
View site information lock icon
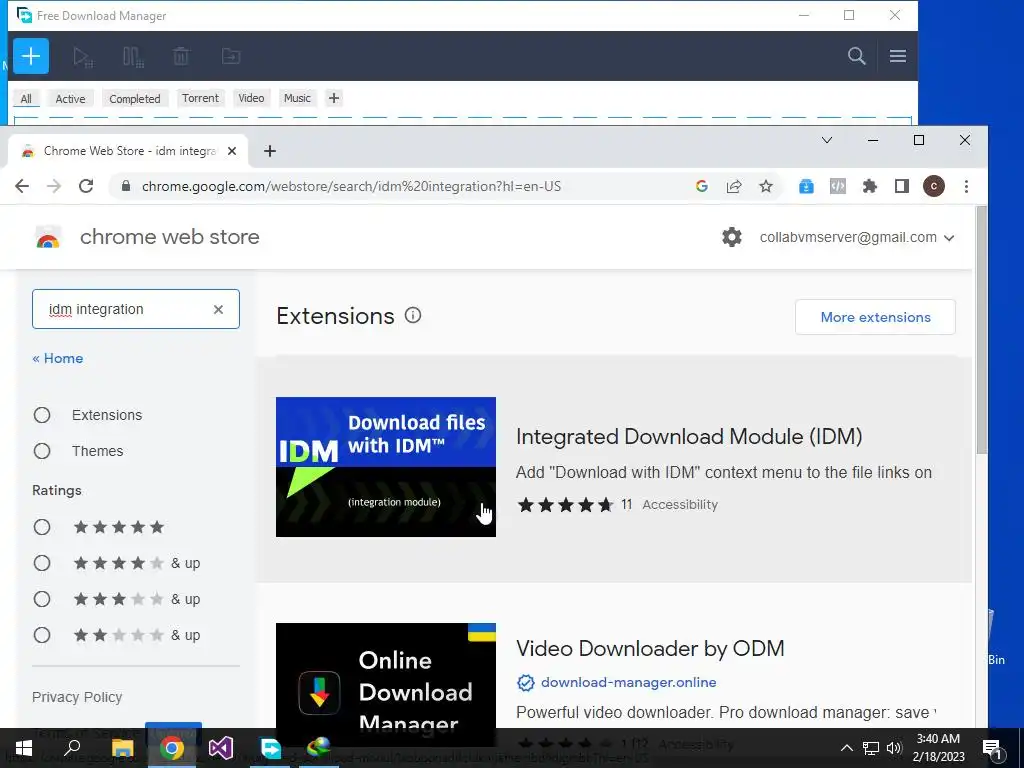pos(126,186)
